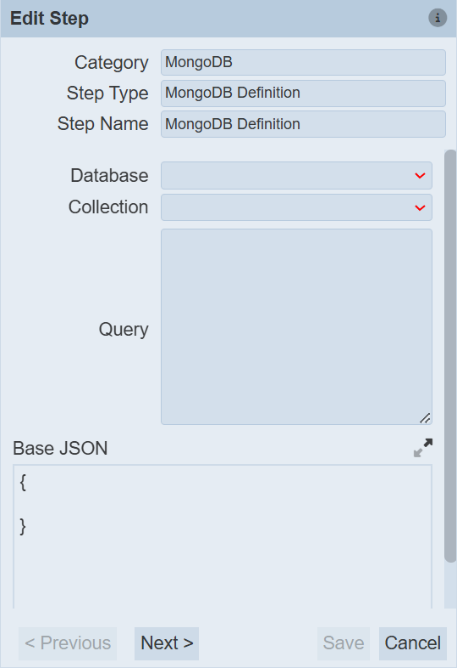Open the info icon in the Edit Step header
Screen dimensions: 457x668
[437, 18]
